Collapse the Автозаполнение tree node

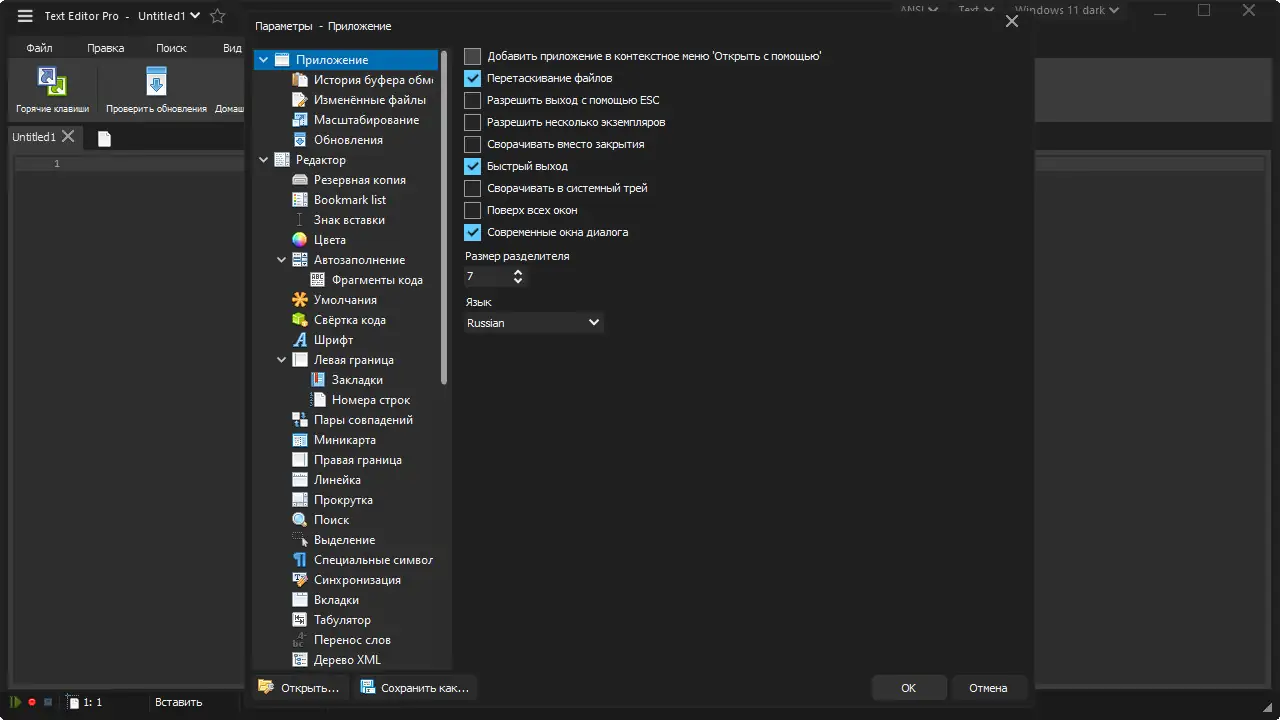282,260
